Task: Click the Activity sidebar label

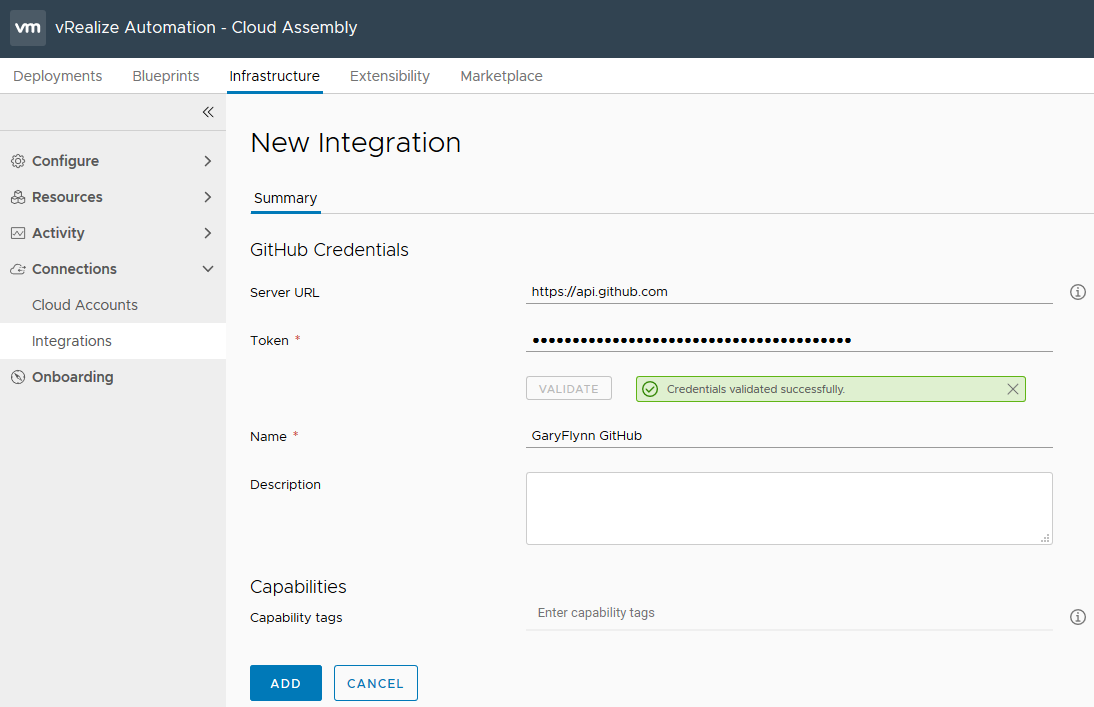Action: [58, 233]
